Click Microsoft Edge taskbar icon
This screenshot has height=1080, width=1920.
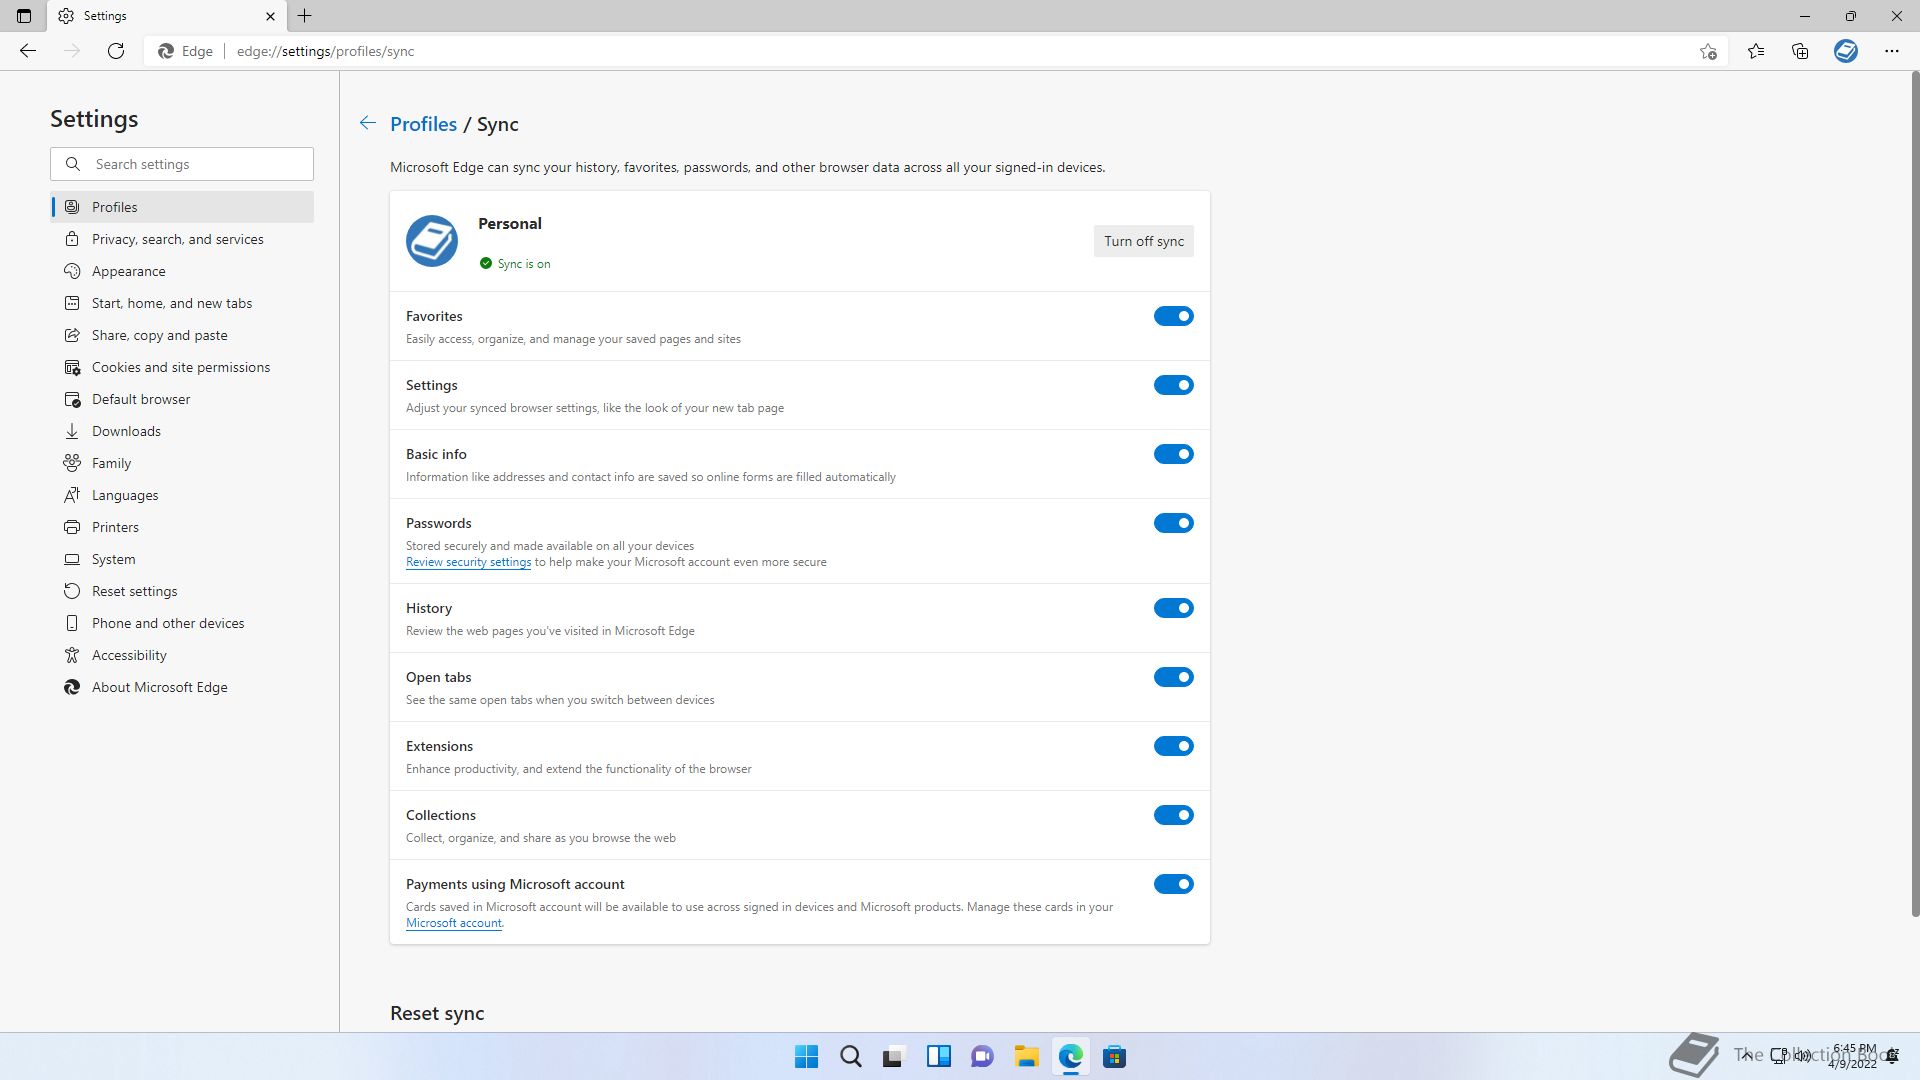pyautogui.click(x=1071, y=1057)
